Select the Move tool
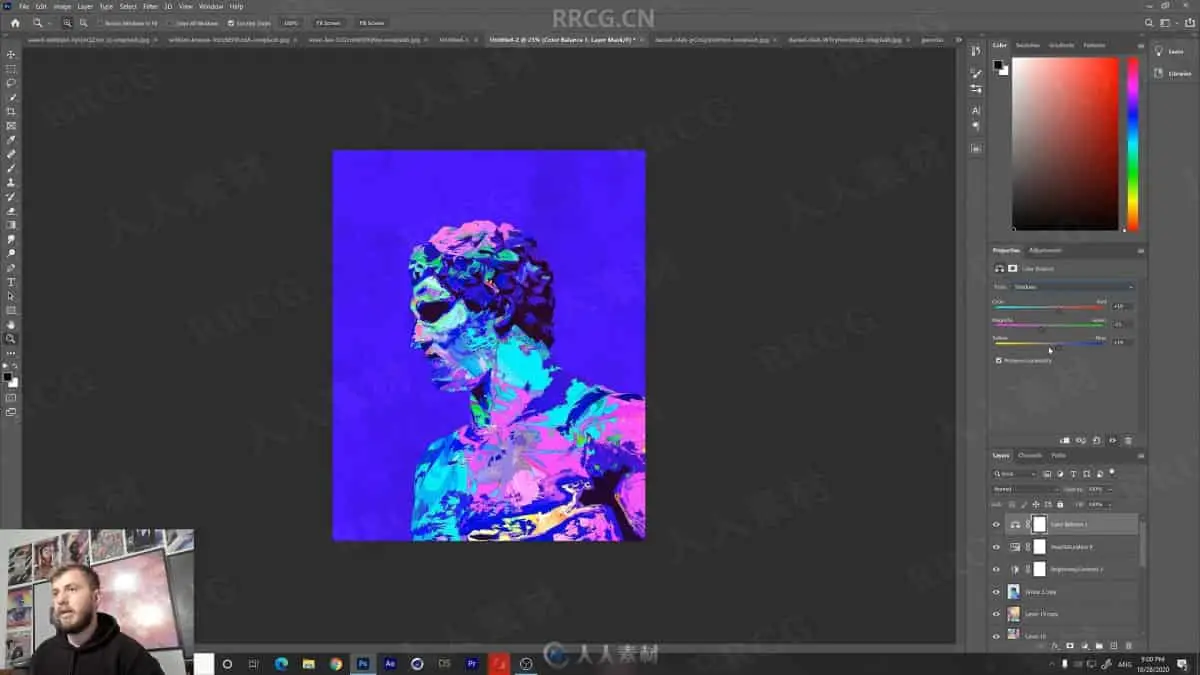This screenshot has width=1200, height=675. click(x=11, y=55)
